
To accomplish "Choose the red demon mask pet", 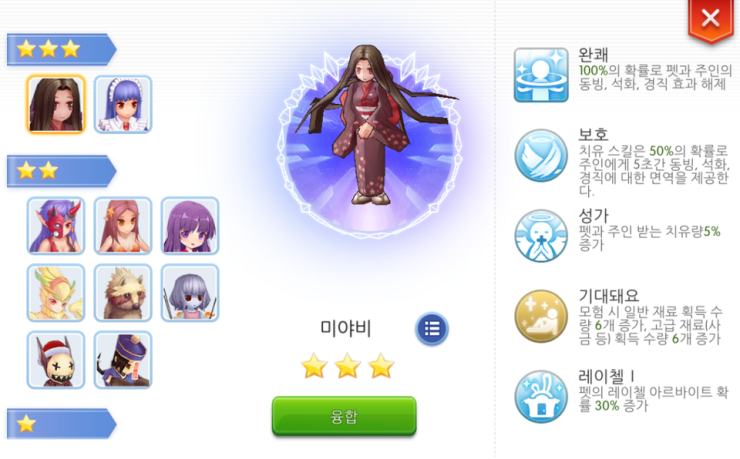I will pos(56,226).
